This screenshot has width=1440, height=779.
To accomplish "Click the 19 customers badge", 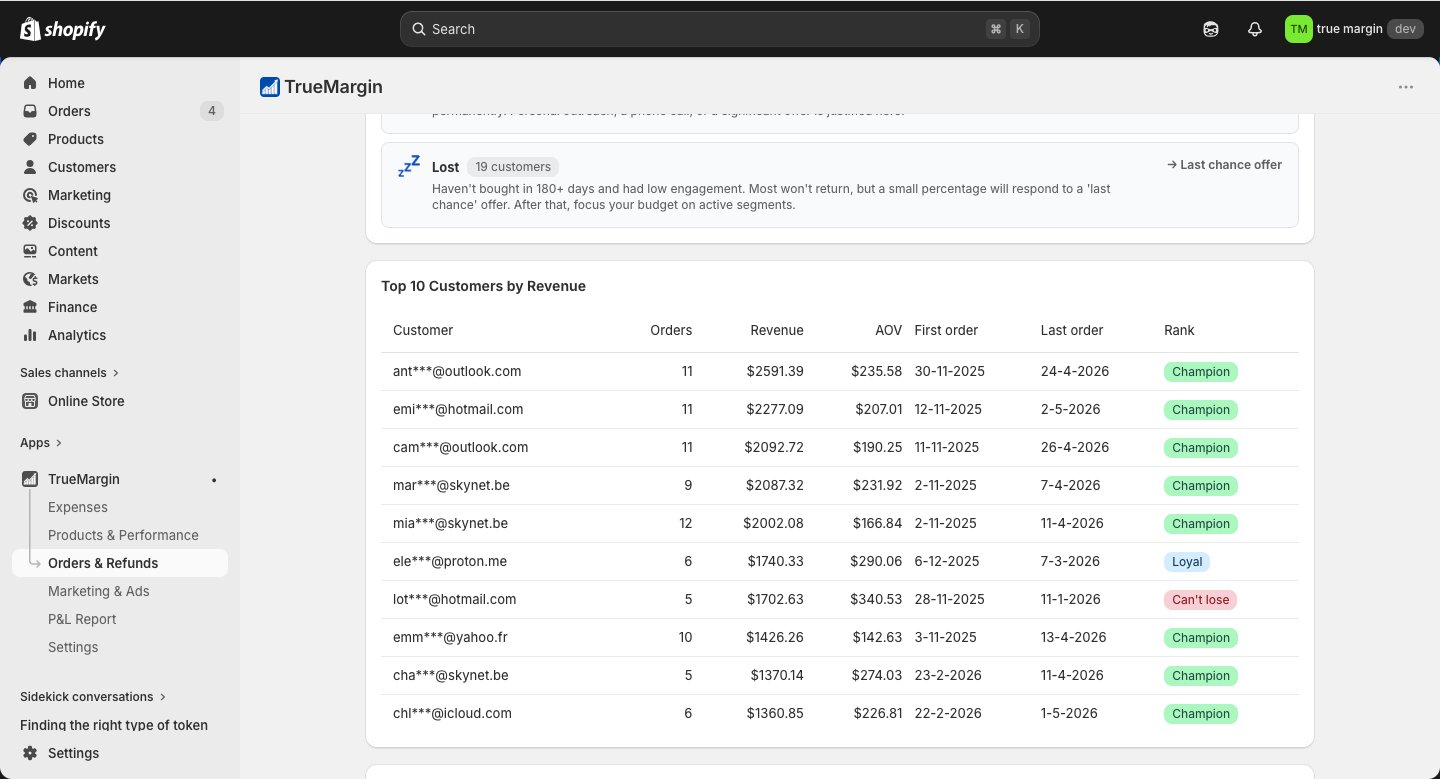I will coord(513,167).
